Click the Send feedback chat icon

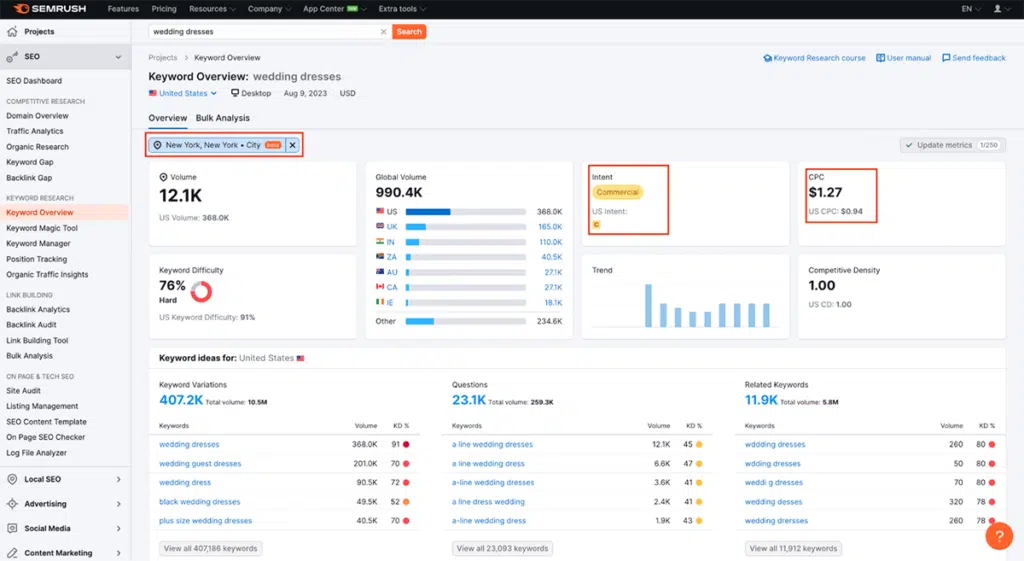(946, 58)
